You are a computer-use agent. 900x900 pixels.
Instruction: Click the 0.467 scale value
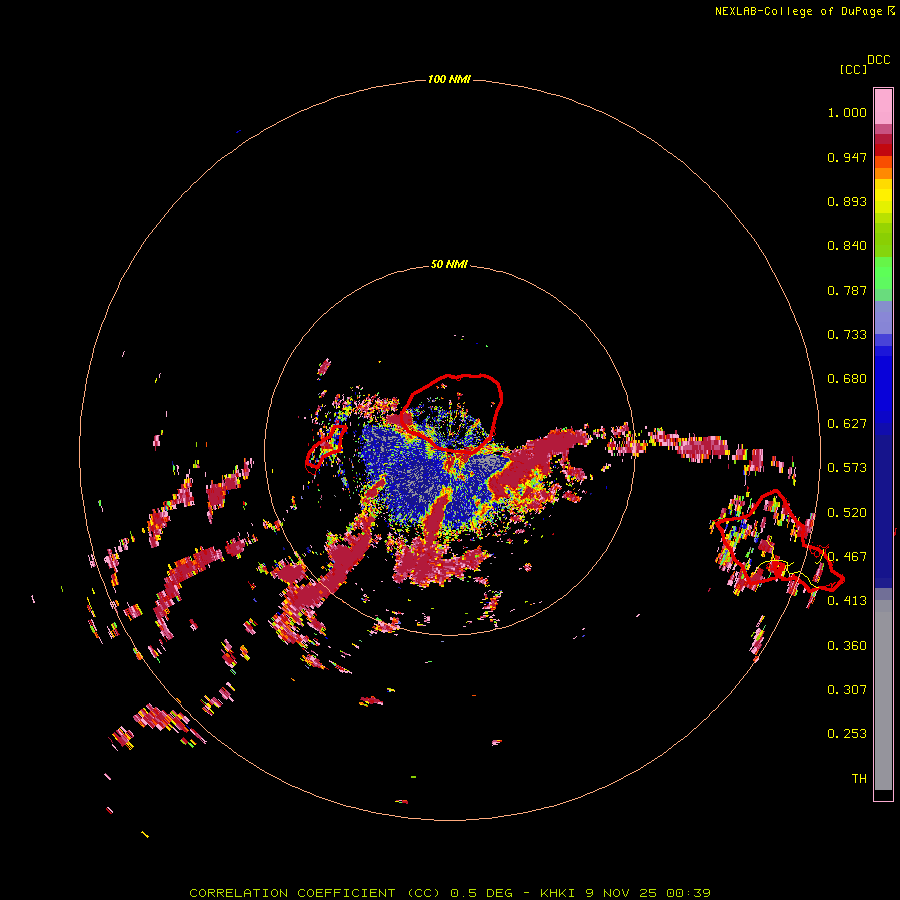point(847,557)
